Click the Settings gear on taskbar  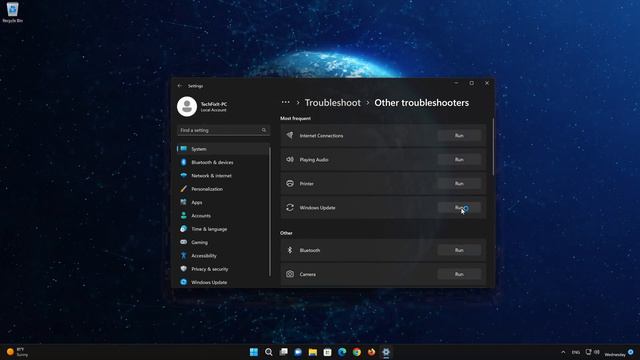pyautogui.click(x=386, y=352)
